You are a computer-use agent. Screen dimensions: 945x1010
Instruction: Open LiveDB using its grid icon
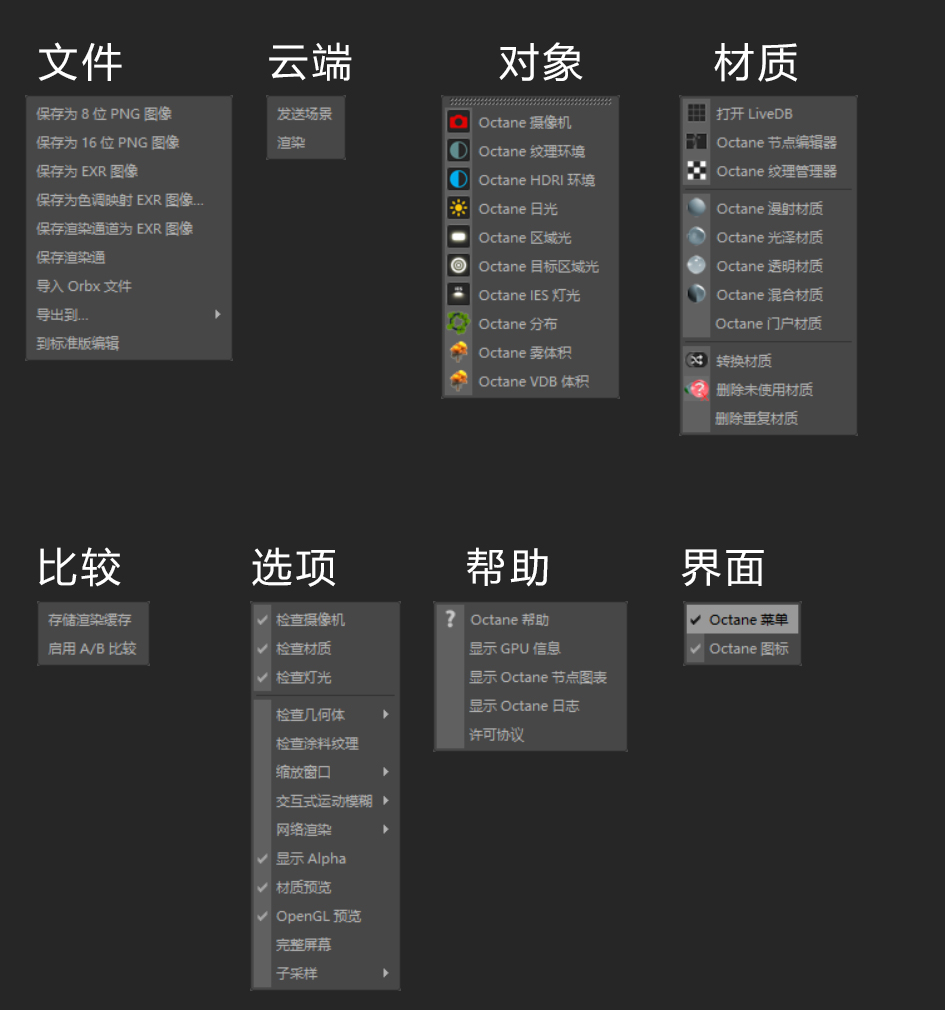(696, 113)
